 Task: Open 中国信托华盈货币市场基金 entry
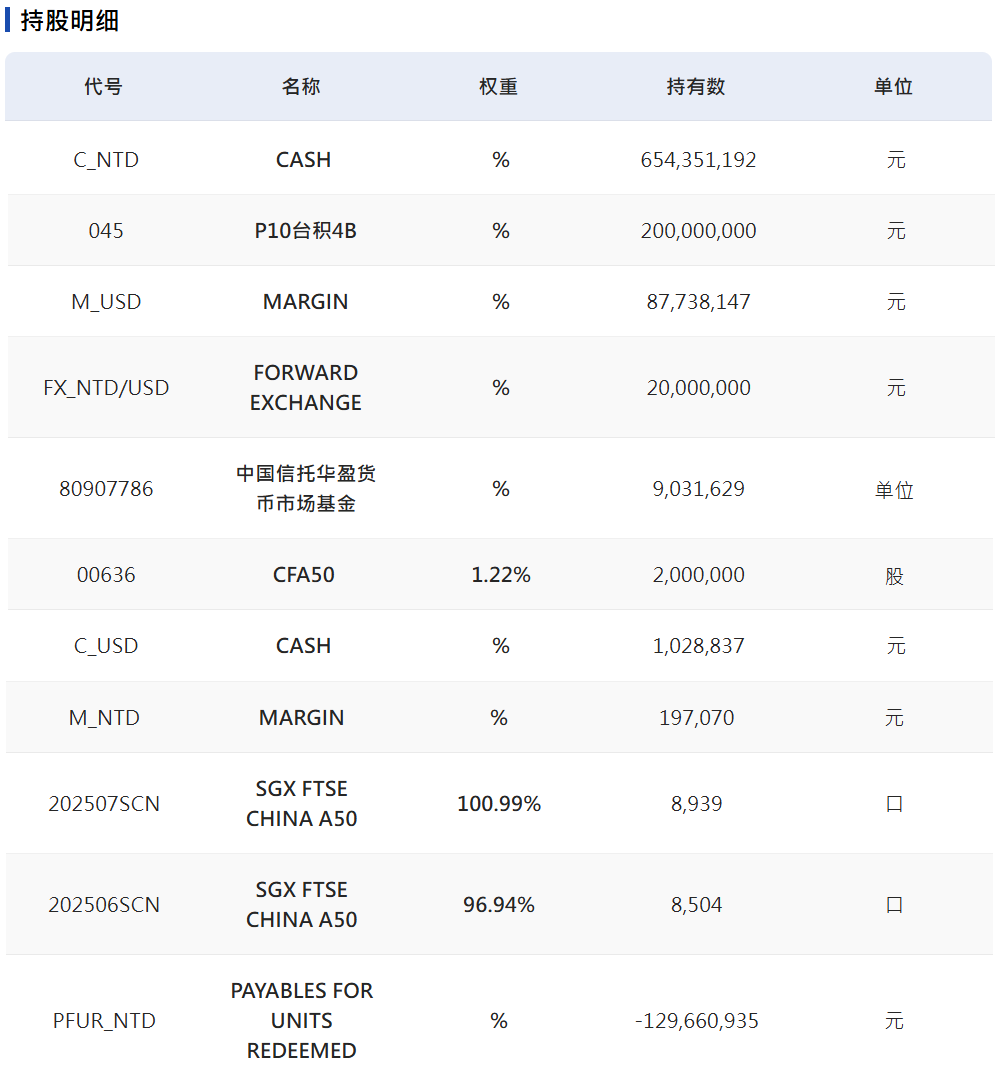(x=305, y=488)
